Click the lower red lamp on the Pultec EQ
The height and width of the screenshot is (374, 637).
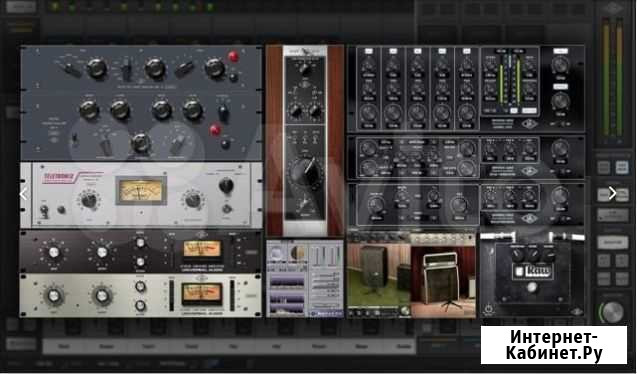tap(215, 130)
